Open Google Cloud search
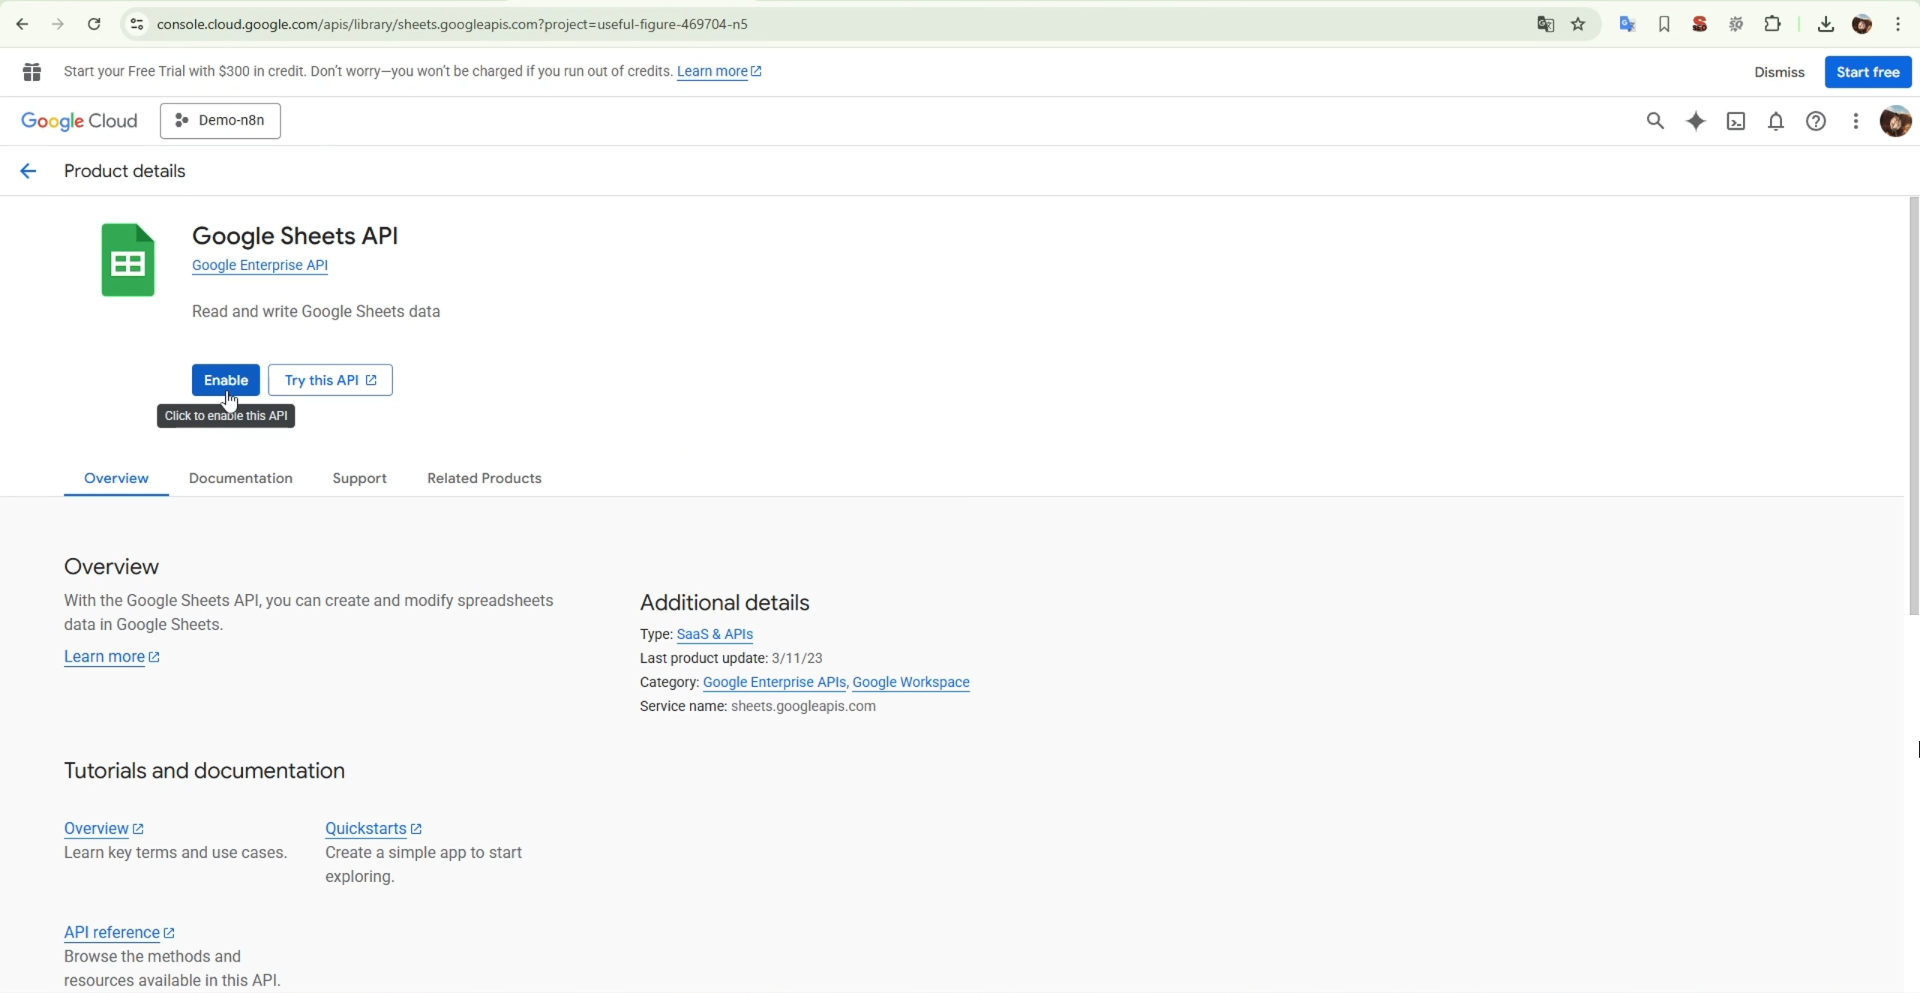1920x993 pixels. [x=1656, y=121]
